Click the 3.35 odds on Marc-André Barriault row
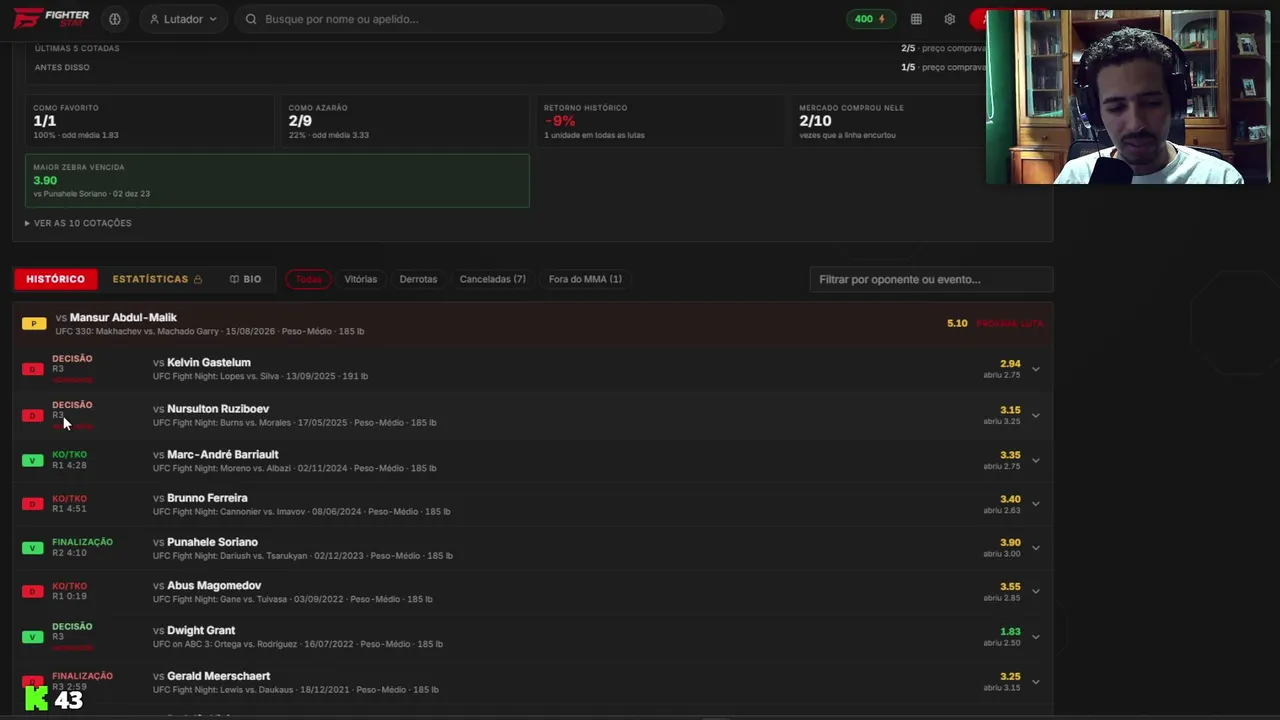Image resolution: width=1280 pixels, height=720 pixels. tap(1010, 455)
